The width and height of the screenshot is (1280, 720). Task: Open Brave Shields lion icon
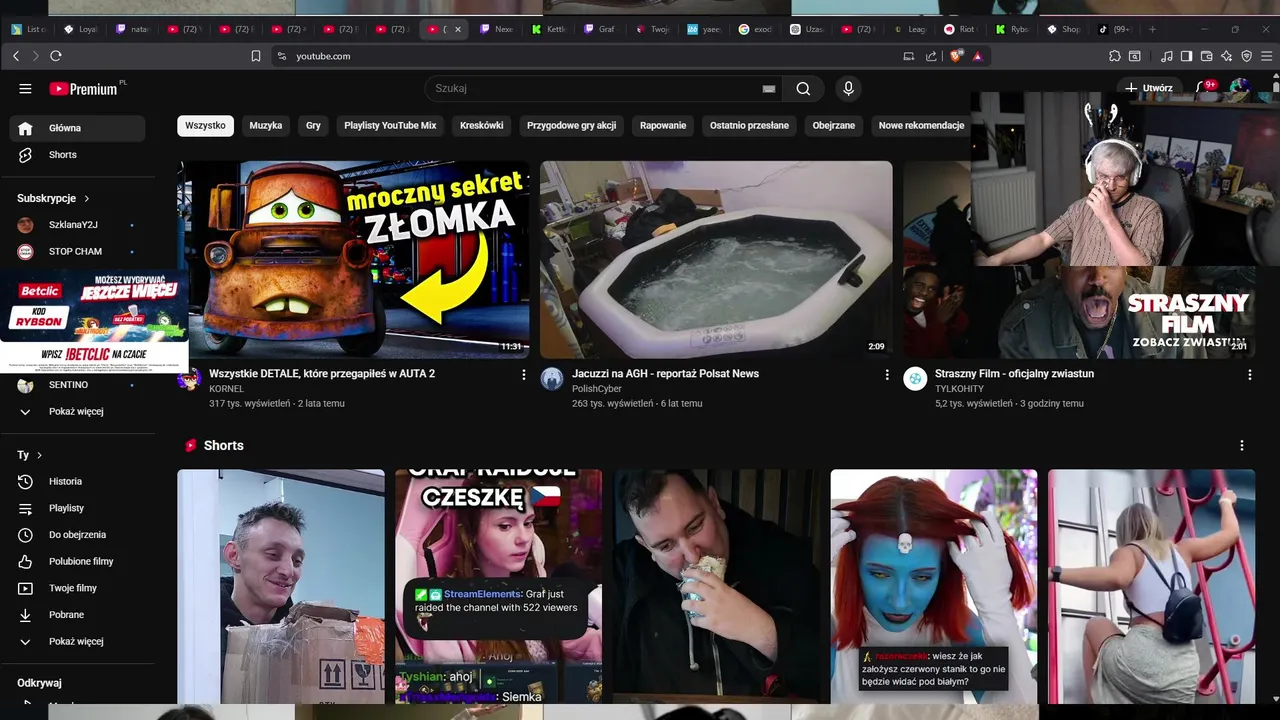[957, 56]
